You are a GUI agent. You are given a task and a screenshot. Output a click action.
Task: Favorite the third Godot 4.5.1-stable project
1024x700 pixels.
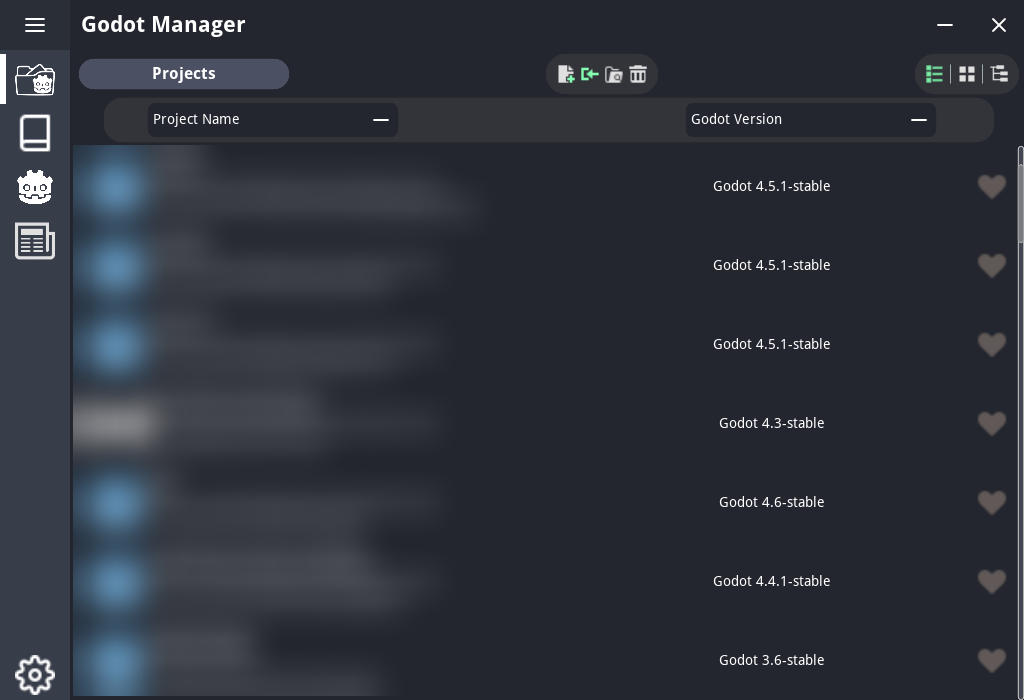tap(992, 344)
